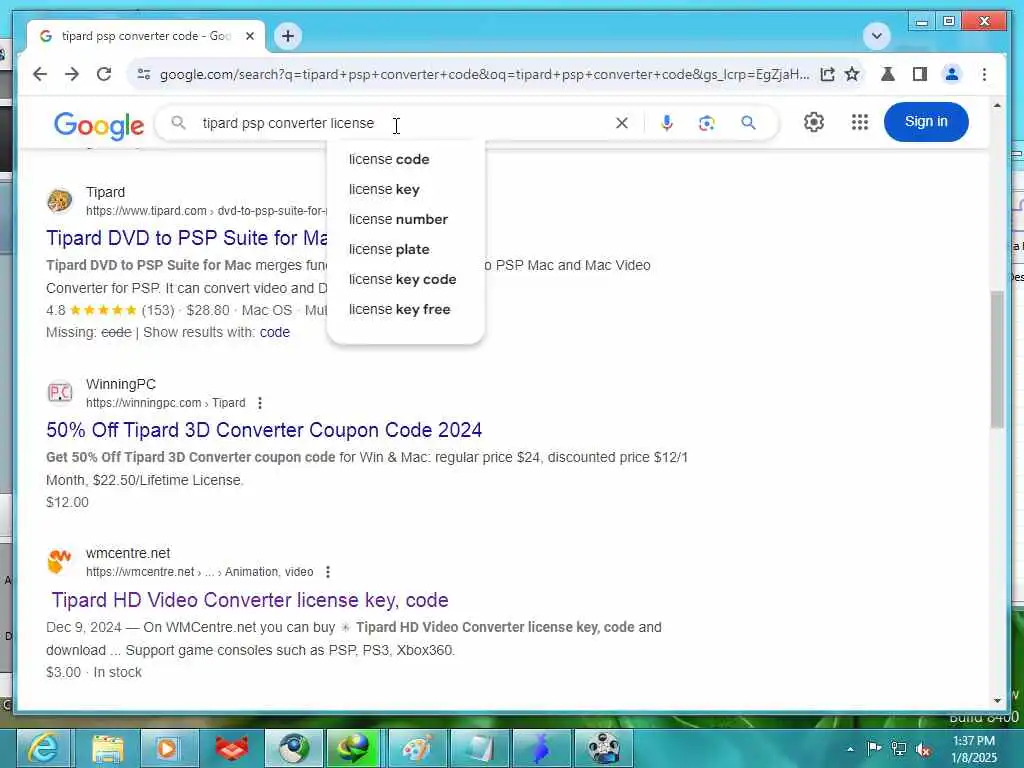Open a new browser tab

287,36
